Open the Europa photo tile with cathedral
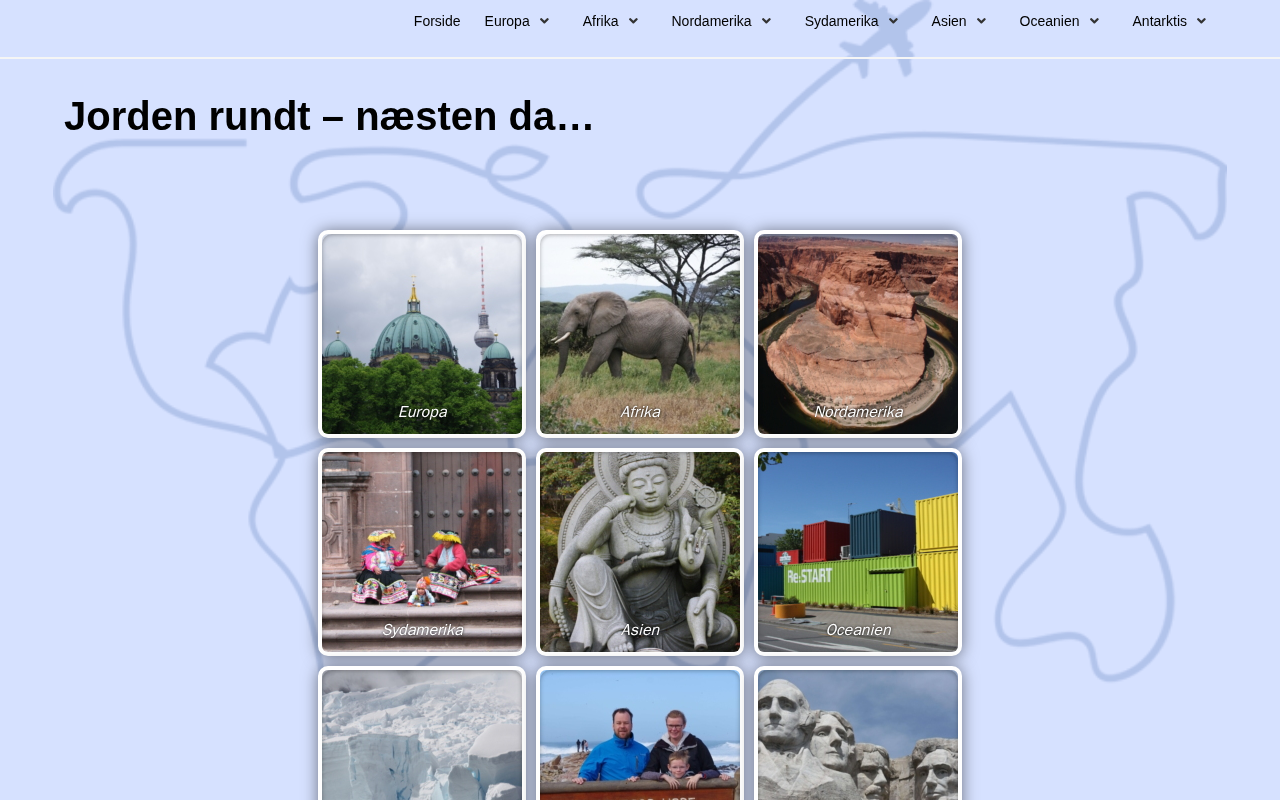The height and width of the screenshot is (800, 1280). (x=422, y=334)
